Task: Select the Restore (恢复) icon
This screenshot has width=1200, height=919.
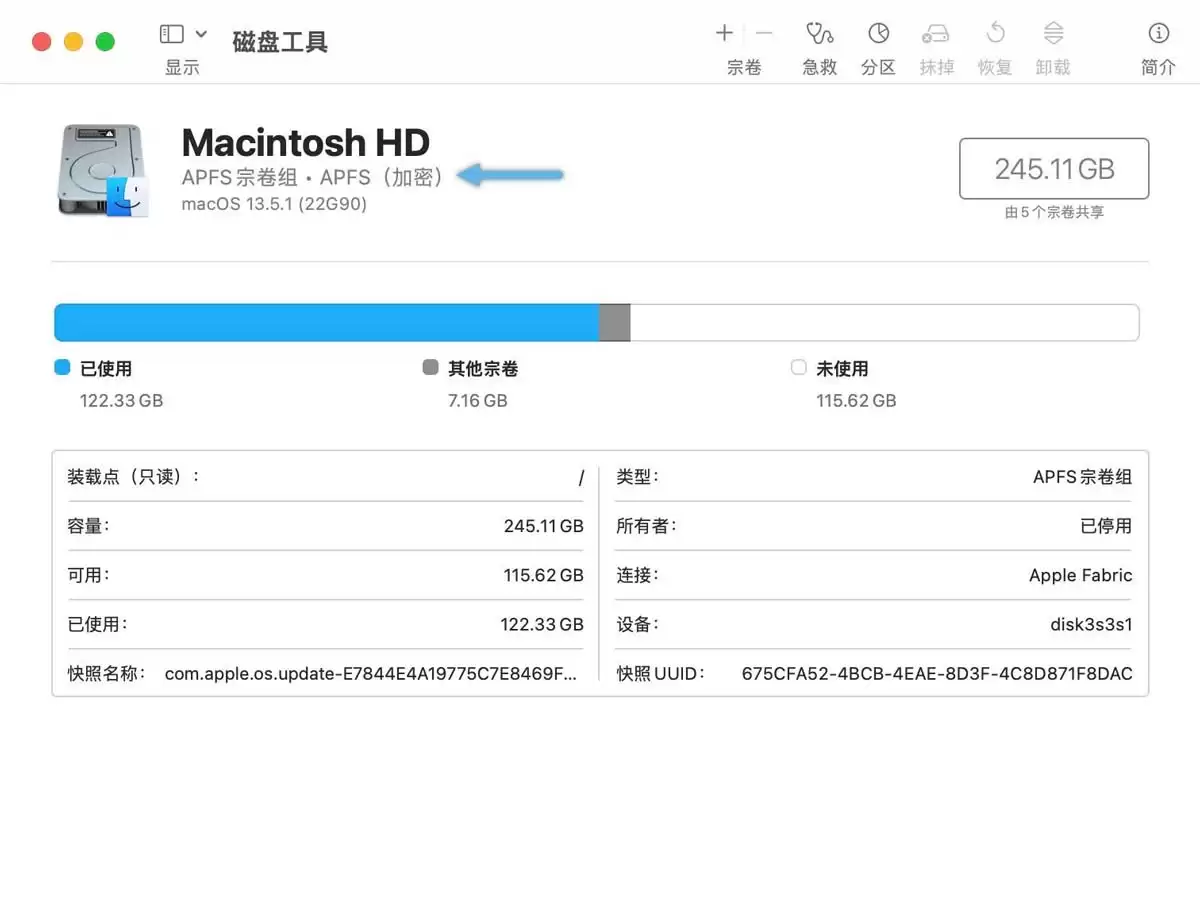Action: (x=994, y=42)
